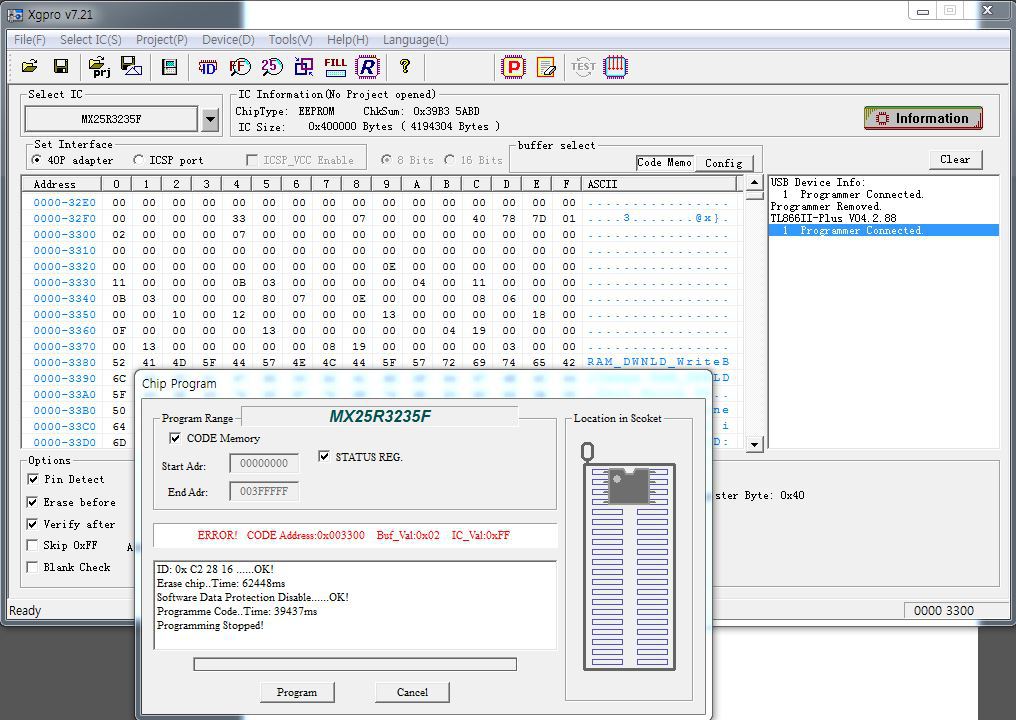Click the chip ID check icon
The height and width of the screenshot is (720, 1016).
pos(207,67)
